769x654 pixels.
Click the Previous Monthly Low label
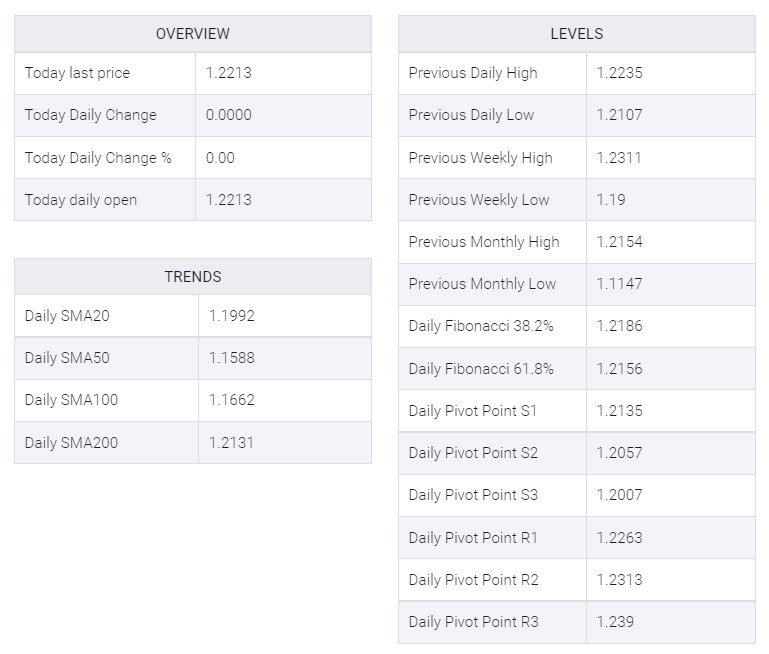pyautogui.click(x=482, y=284)
